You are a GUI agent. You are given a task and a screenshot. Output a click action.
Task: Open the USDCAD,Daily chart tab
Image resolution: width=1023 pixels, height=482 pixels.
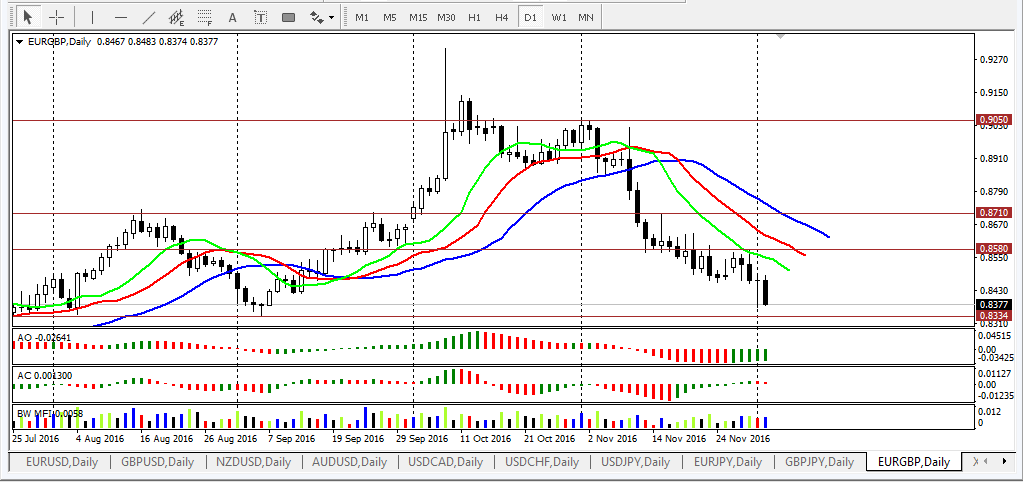446,462
